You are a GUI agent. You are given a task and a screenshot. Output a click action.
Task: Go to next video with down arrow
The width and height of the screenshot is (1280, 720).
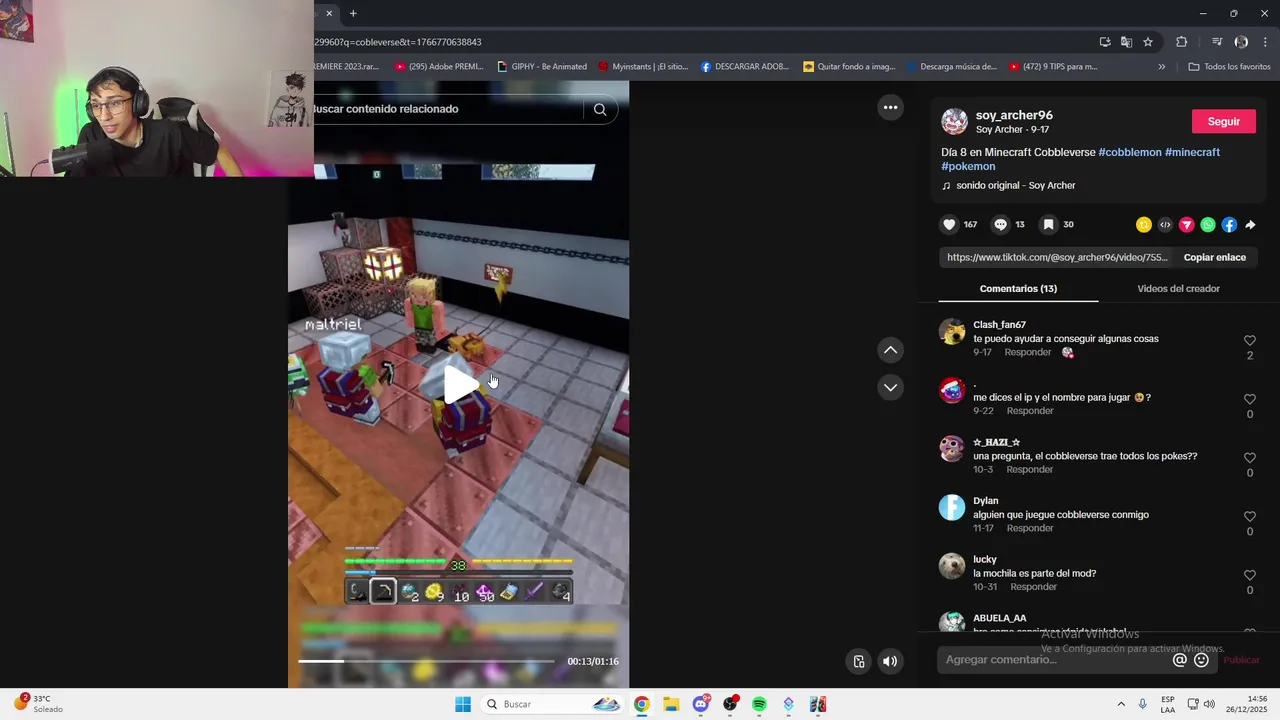tap(890, 387)
